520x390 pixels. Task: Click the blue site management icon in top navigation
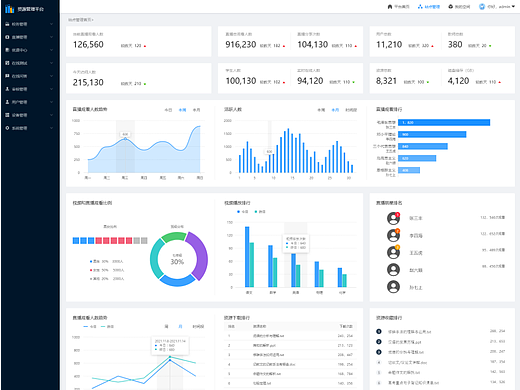pos(420,7)
